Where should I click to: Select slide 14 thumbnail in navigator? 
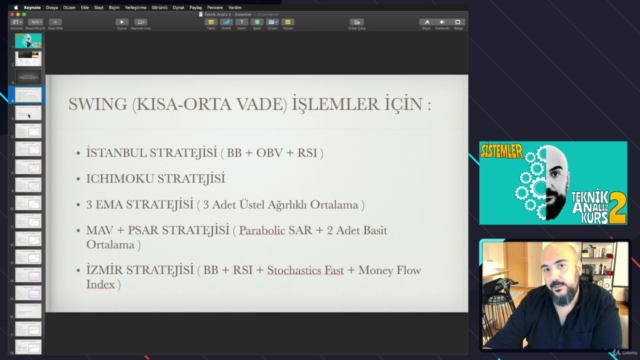28,274
